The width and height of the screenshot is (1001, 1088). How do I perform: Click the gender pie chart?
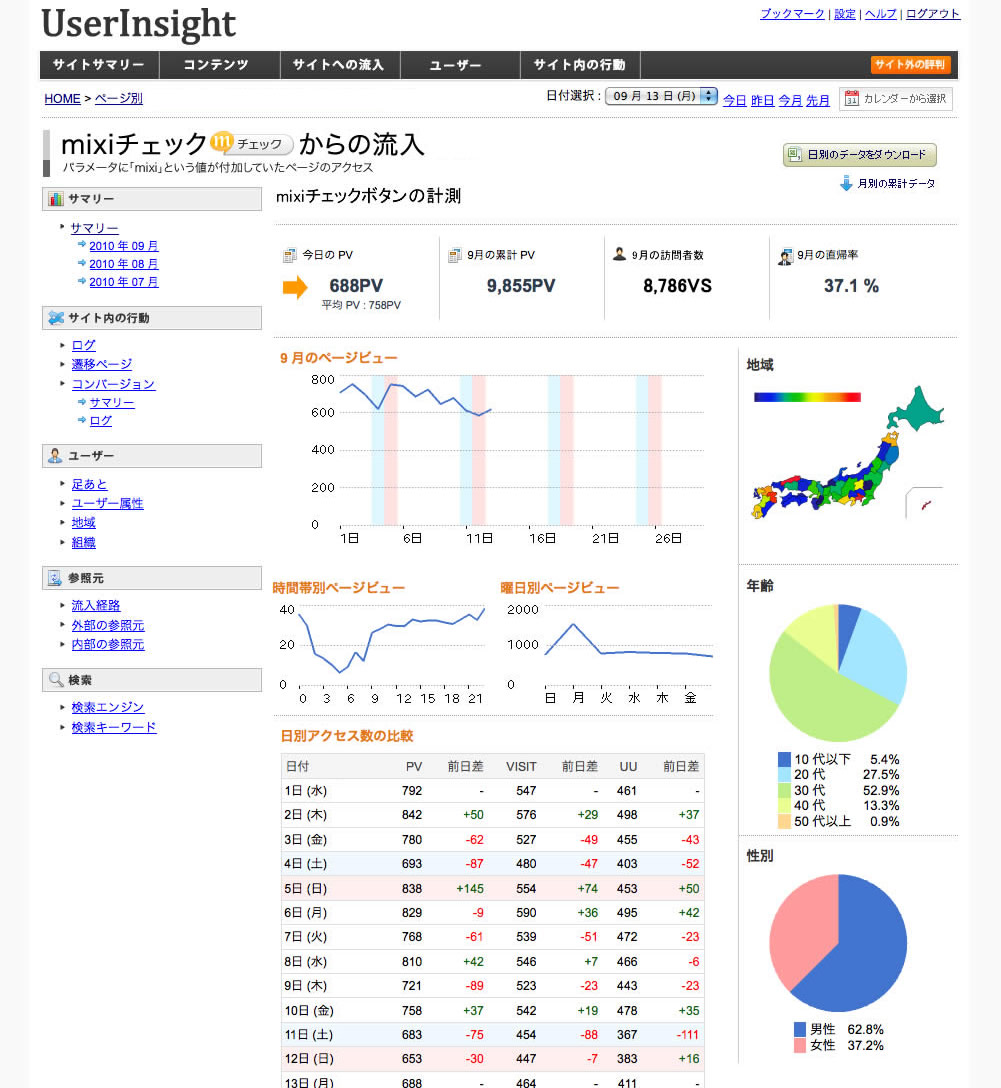coord(838,943)
